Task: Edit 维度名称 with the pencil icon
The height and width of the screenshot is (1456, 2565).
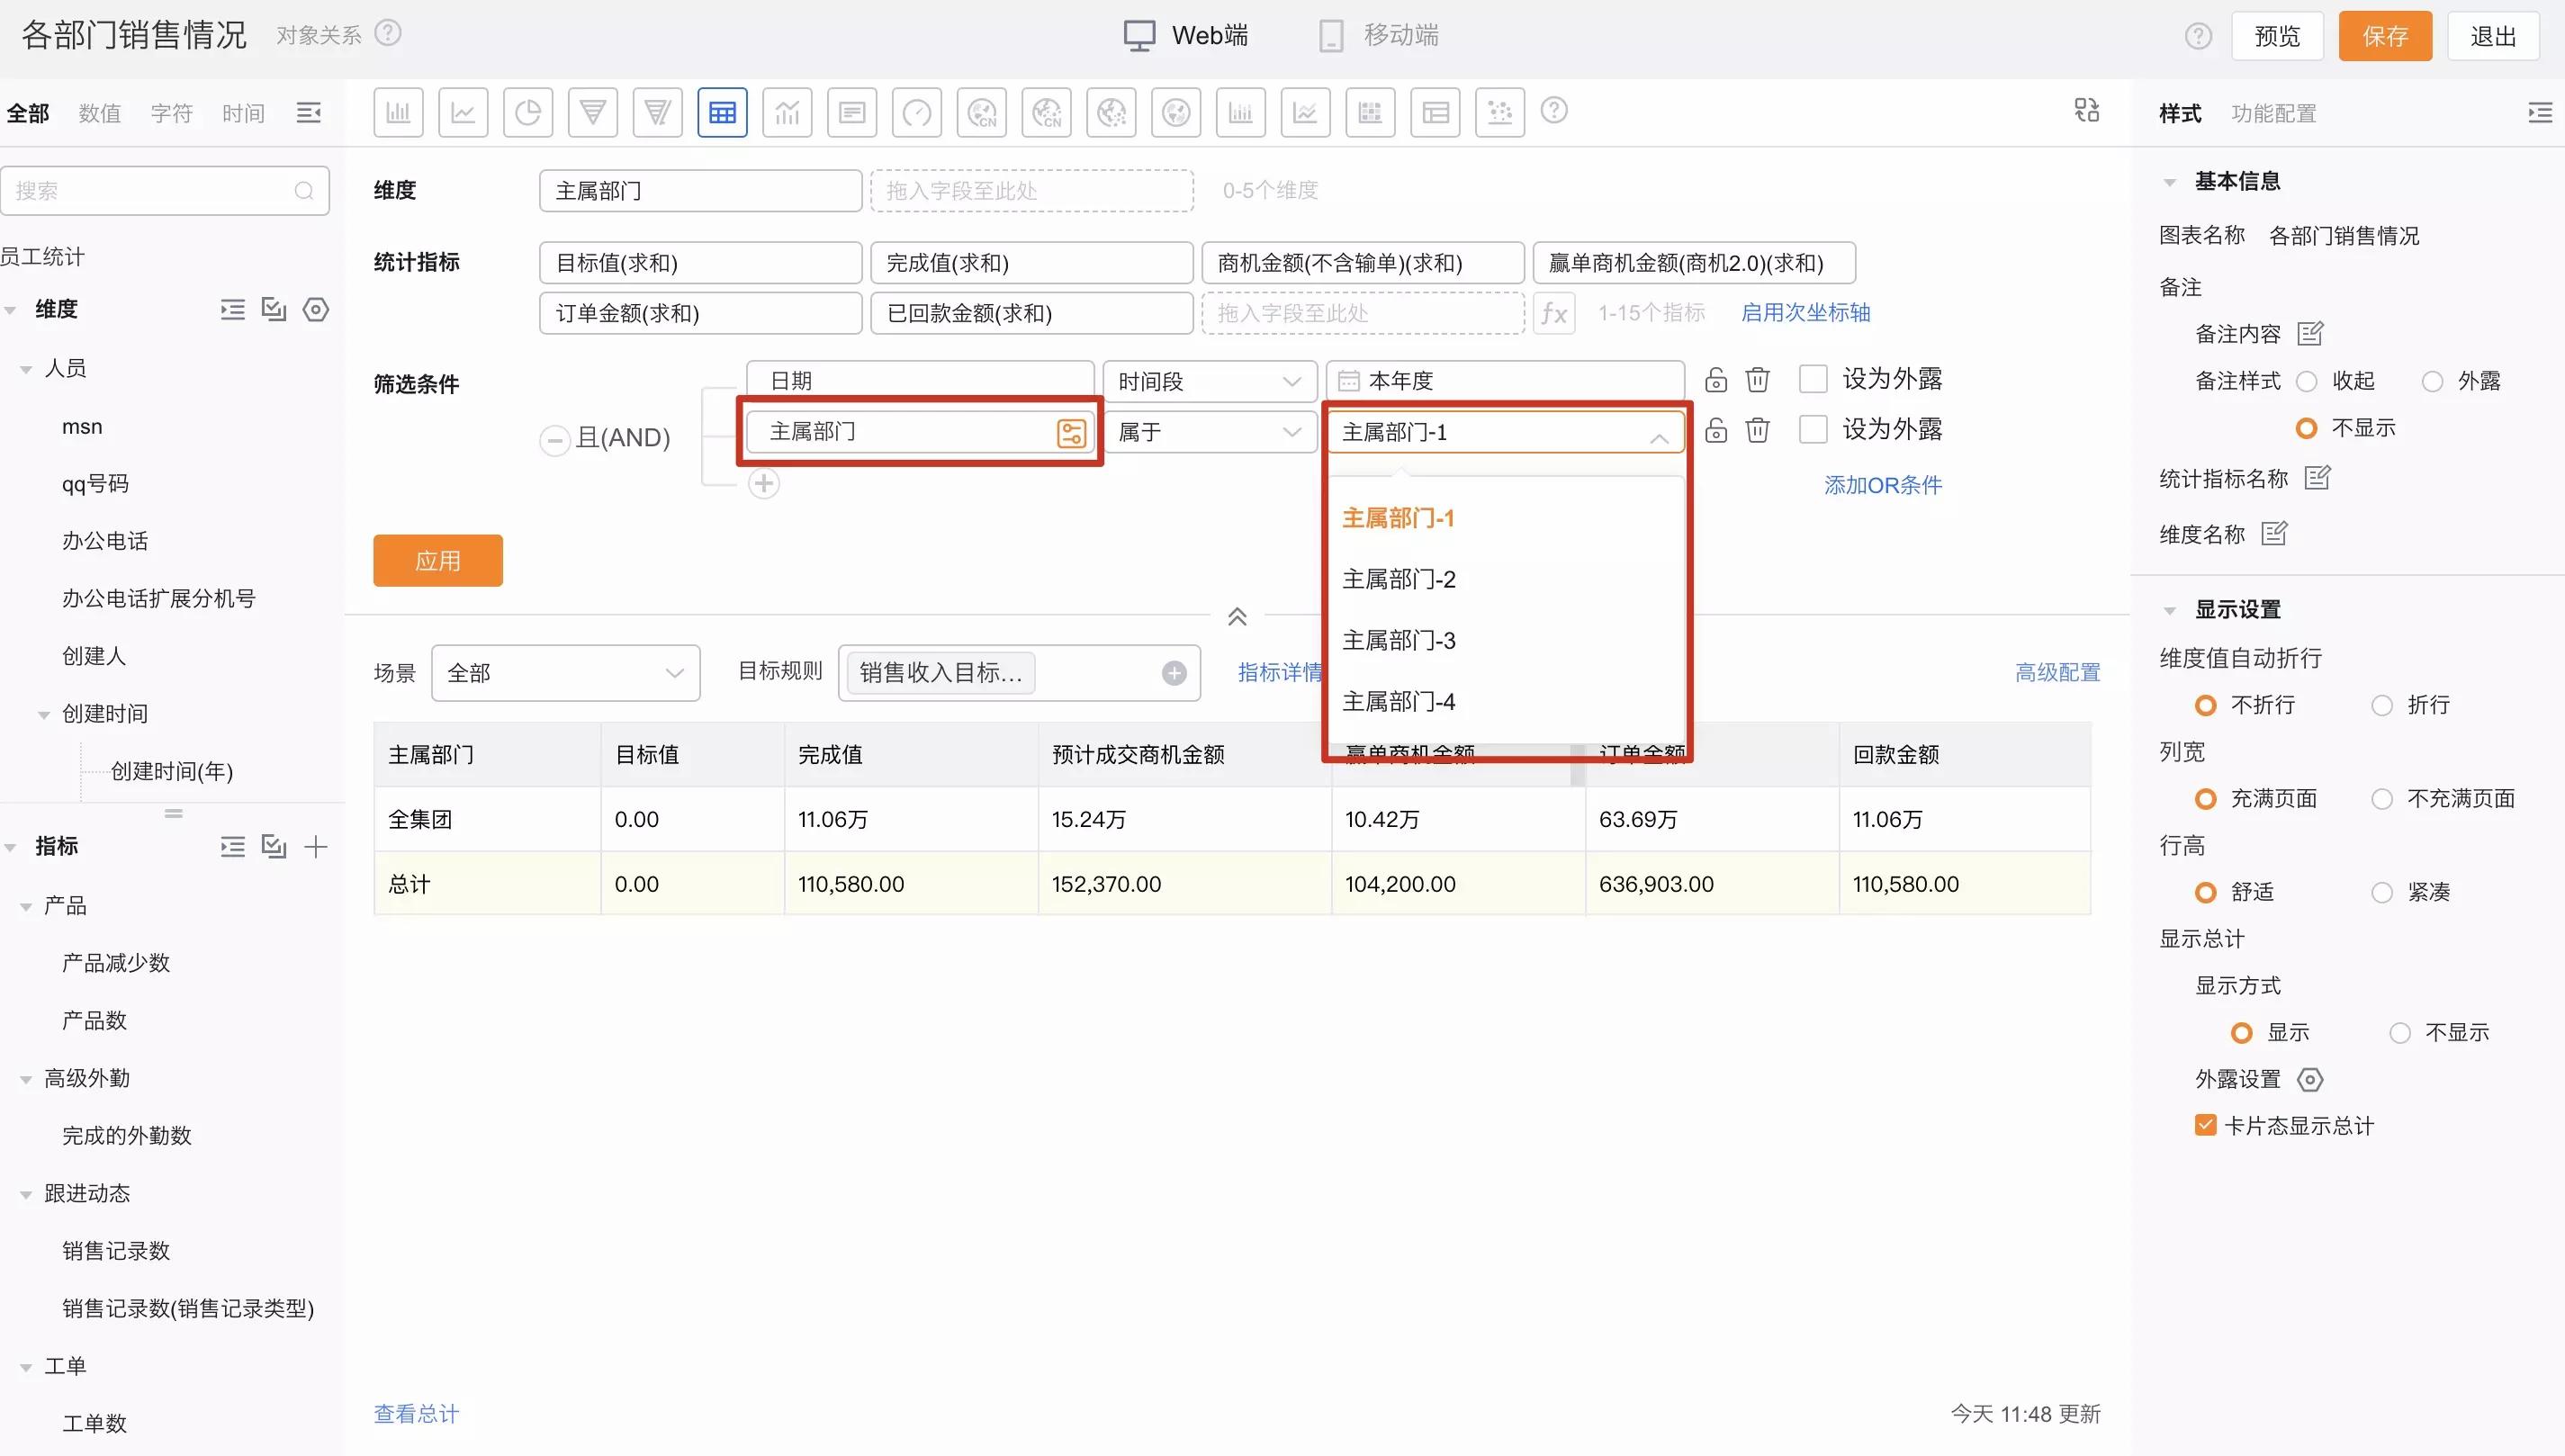Action: pyautogui.click(x=2275, y=533)
